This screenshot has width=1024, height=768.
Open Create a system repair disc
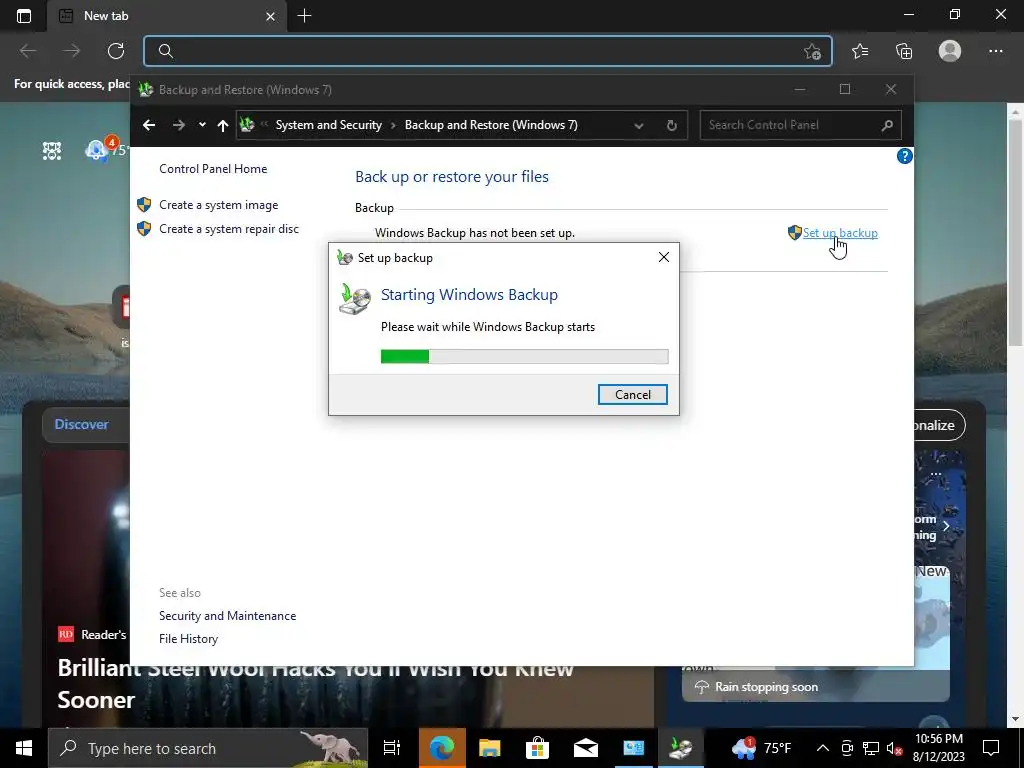(229, 229)
